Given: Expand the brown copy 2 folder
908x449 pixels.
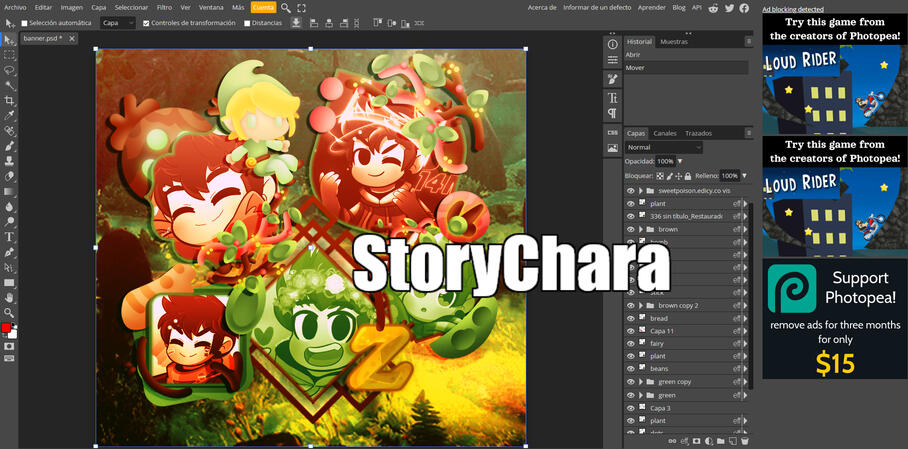Looking at the screenshot, I should tap(640, 305).
